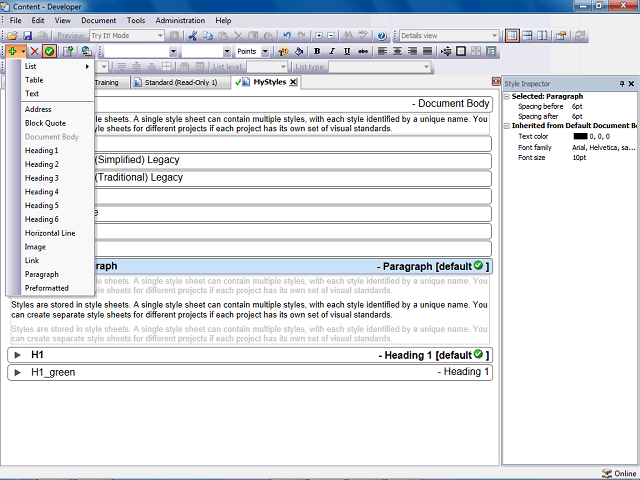Viewport: 640px width, 480px height.
Task: Open the Points unit dropdown
Action: 265,51
